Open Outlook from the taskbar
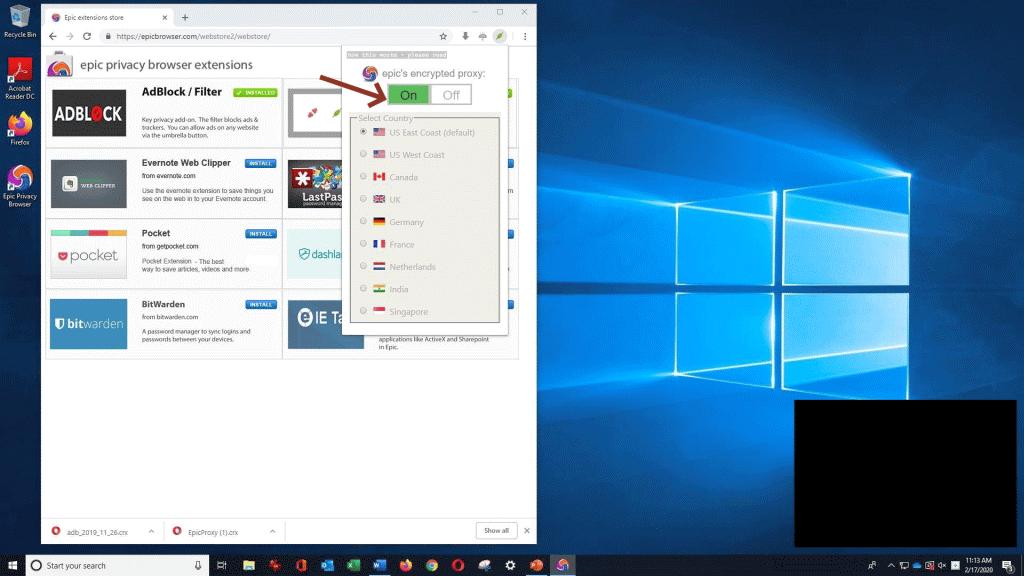Screen dimensions: 1024x576 click(327, 566)
